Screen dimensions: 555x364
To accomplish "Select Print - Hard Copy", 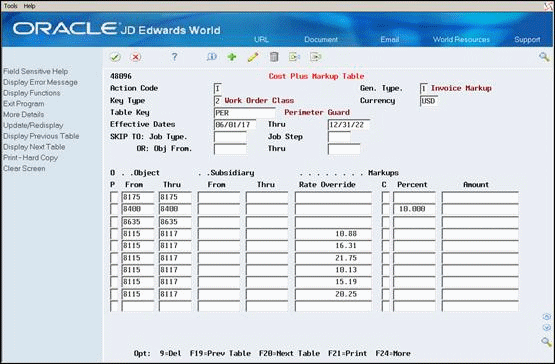I will 30,158.
